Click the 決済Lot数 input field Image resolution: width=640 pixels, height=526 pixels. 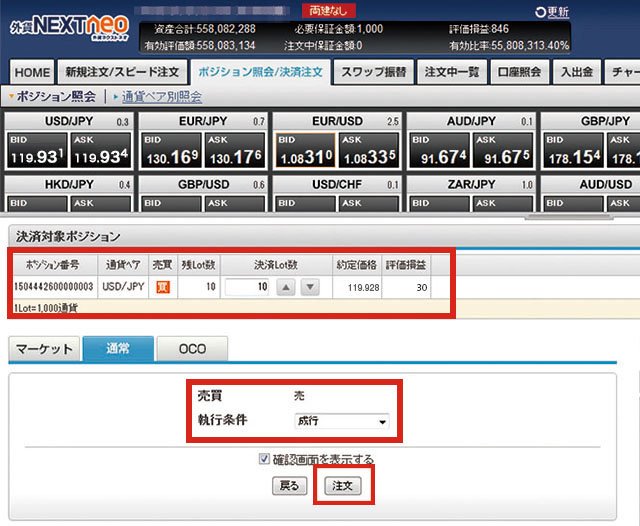pyautogui.click(x=246, y=287)
